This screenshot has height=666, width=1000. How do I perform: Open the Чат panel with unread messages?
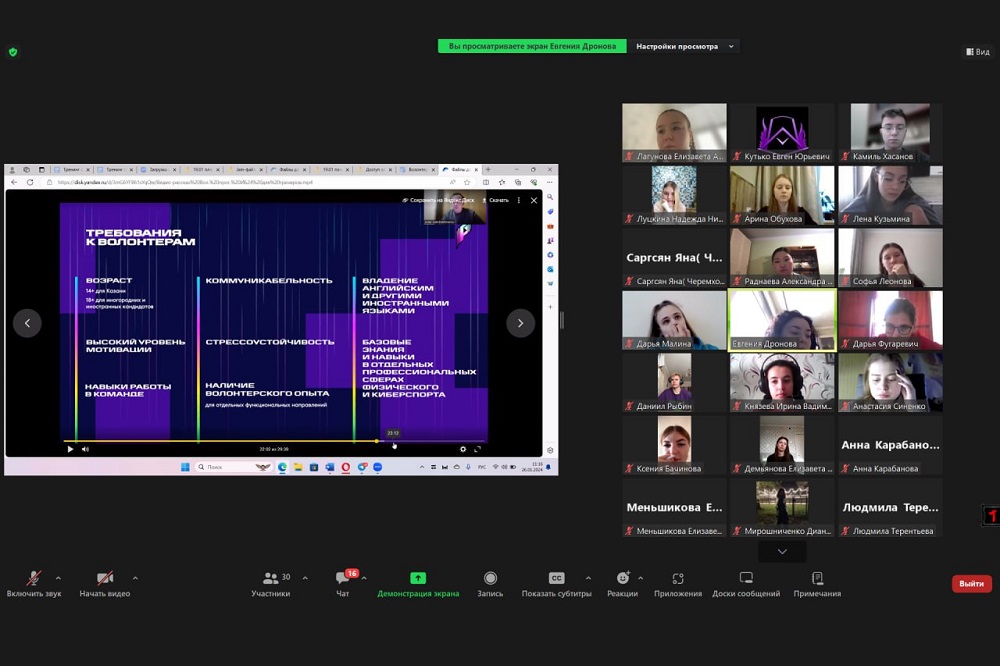pos(343,583)
